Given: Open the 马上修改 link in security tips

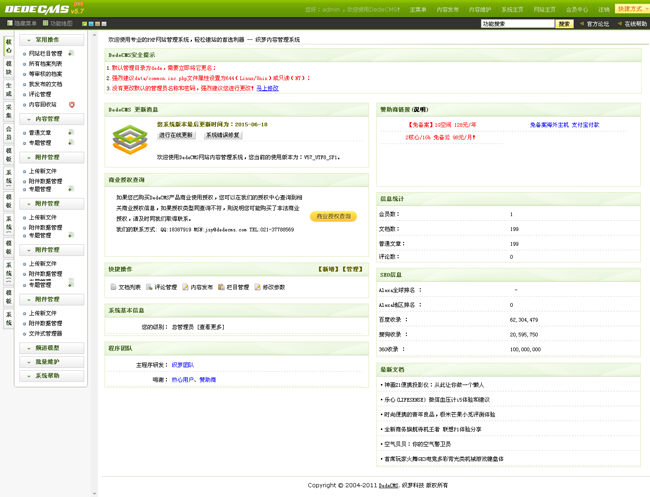Looking at the screenshot, I should (267, 88).
